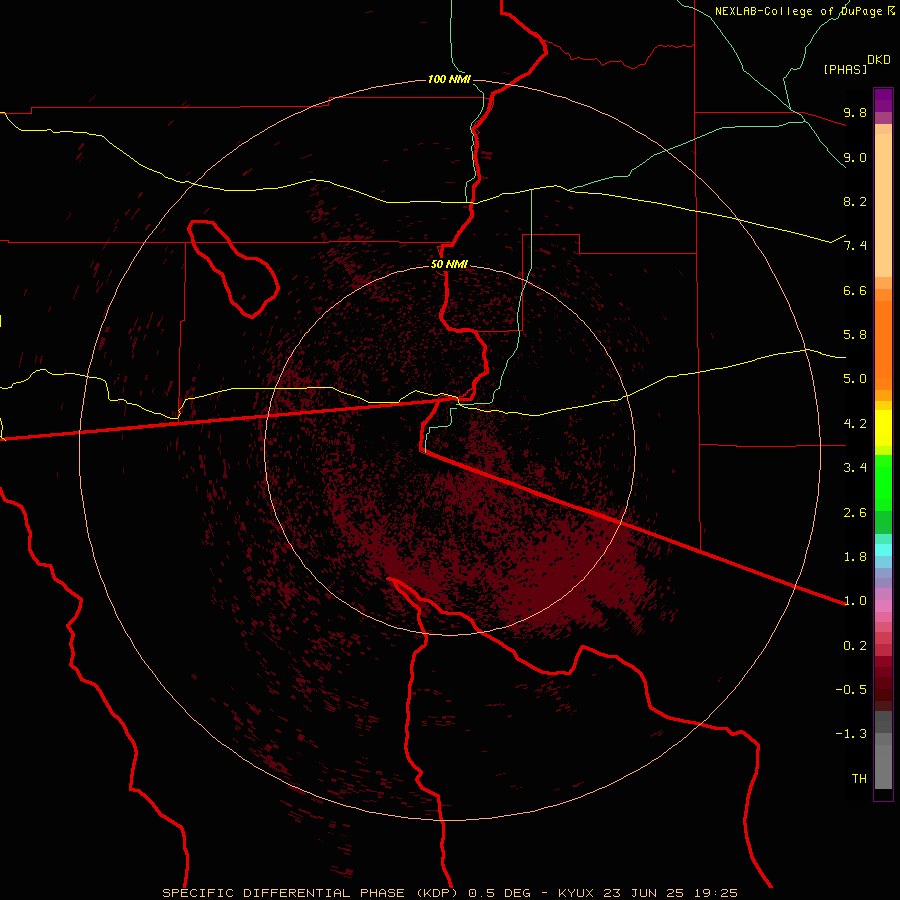Select the 7.4 value on the color scale
900x900 pixels.
click(855, 246)
